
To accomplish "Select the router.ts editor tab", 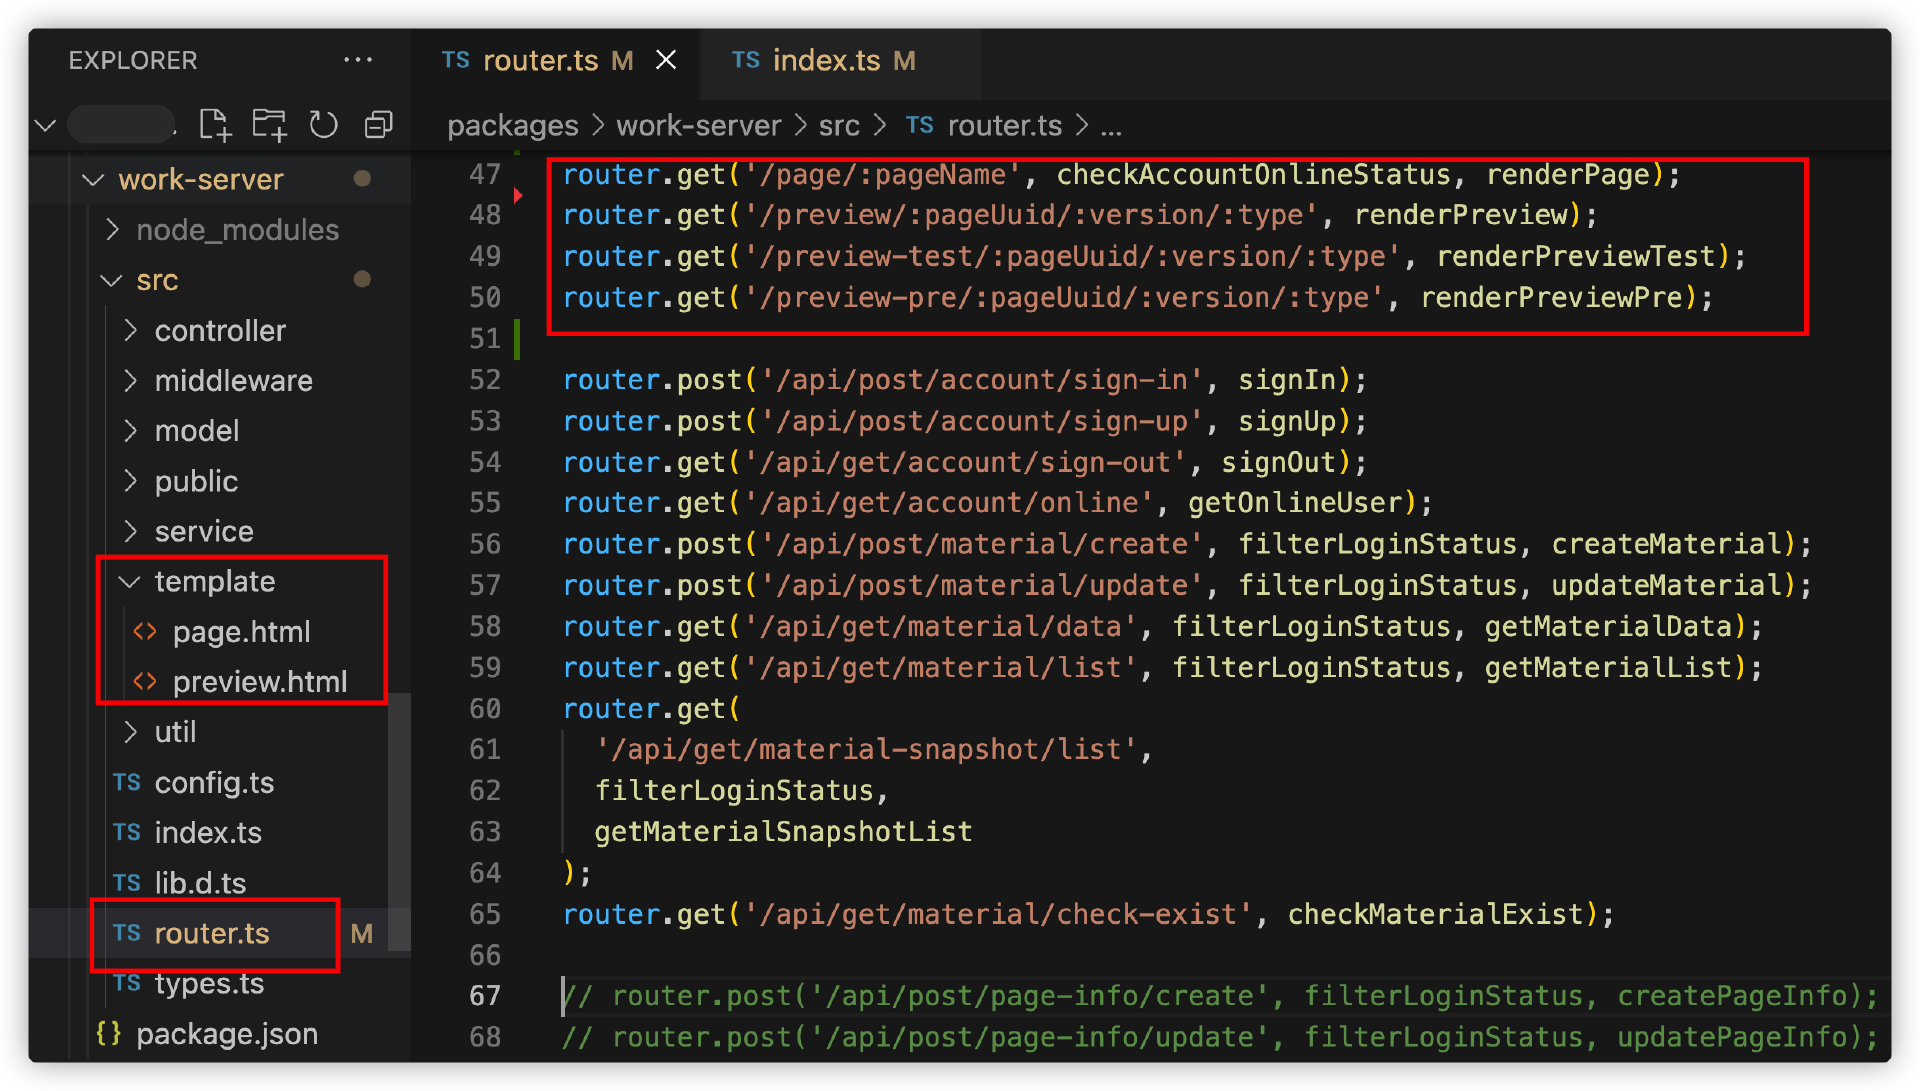I will coord(540,60).
